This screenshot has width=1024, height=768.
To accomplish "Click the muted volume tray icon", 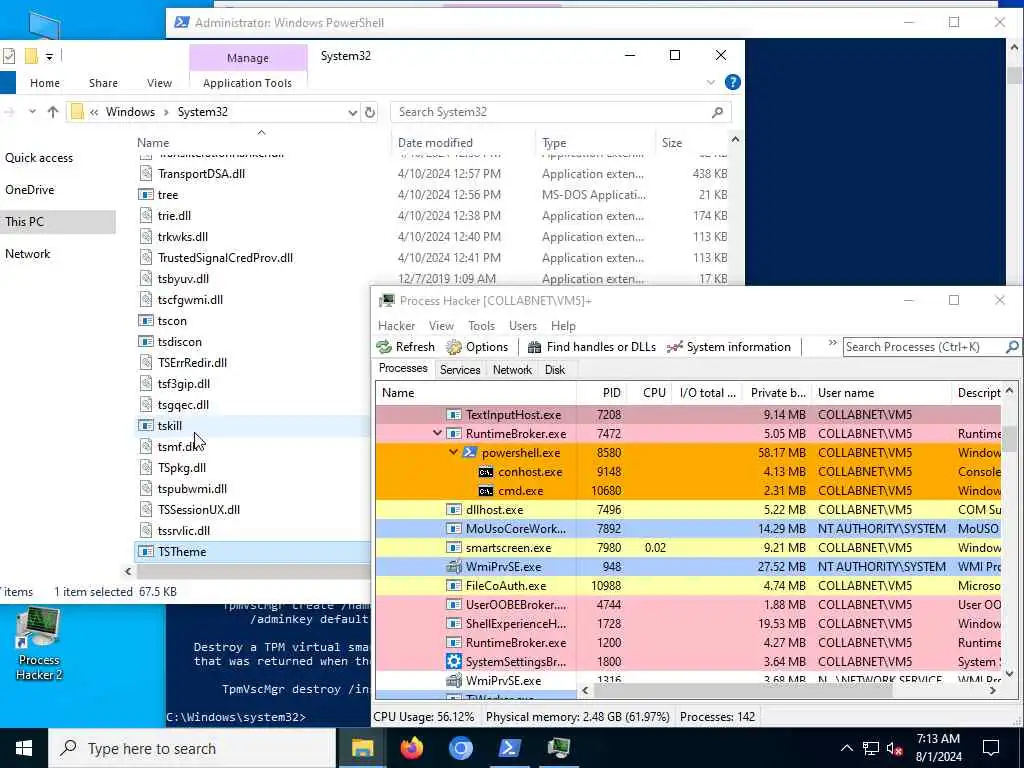I will [x=895, y=748].
